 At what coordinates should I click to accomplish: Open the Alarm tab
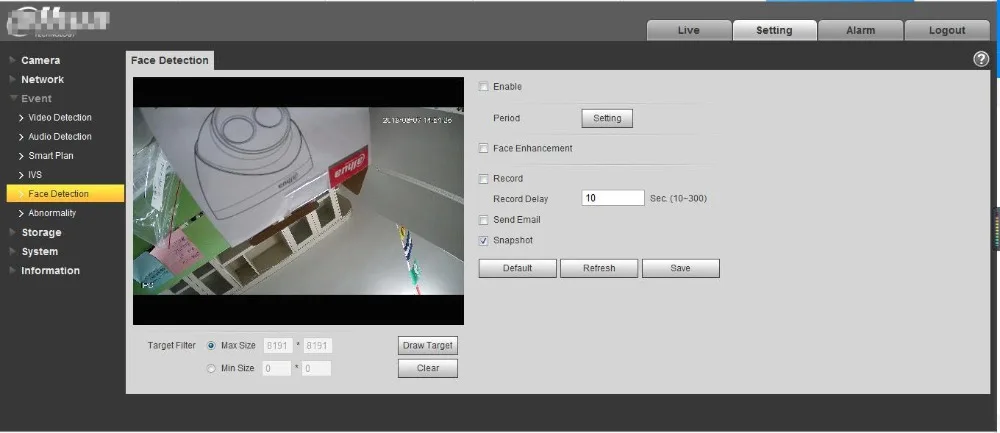tap(860, 30)
